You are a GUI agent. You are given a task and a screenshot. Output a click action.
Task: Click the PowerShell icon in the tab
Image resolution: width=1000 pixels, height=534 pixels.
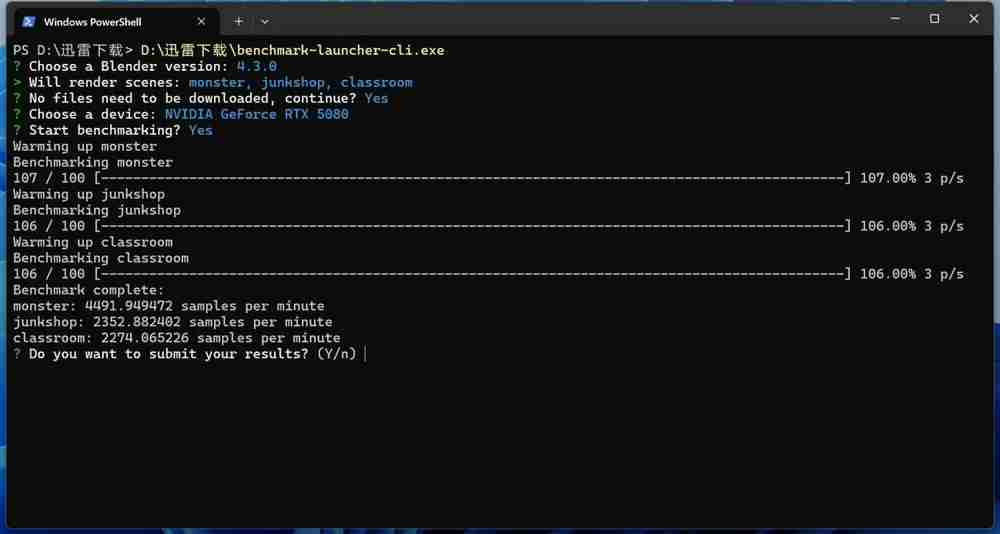pyautogui.click(x=29, y=21)
